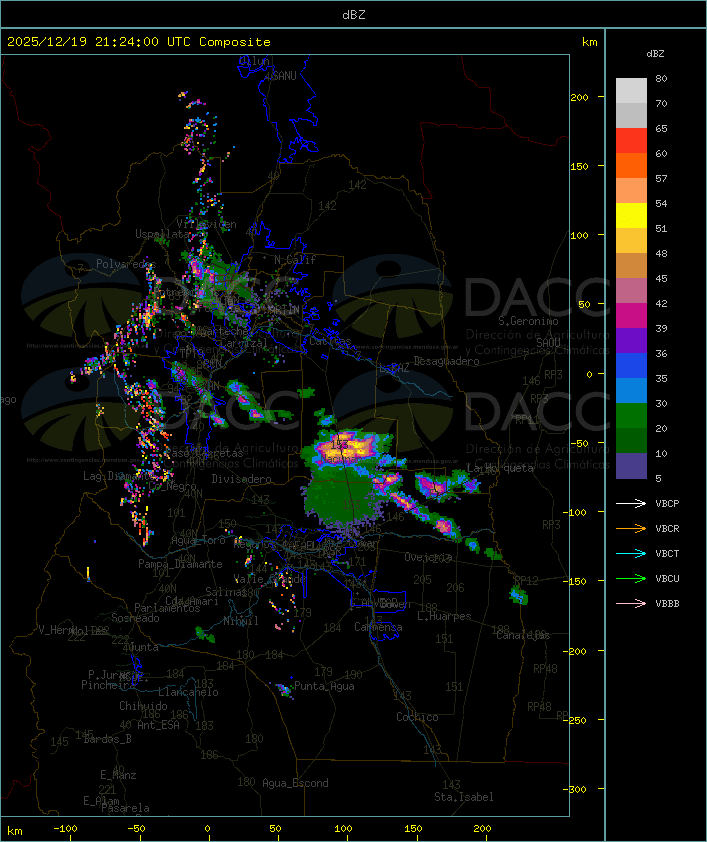The image size is (707, 842).
Task: Click the cyan VBCT arrow icon
Action: tap(631, 553)
